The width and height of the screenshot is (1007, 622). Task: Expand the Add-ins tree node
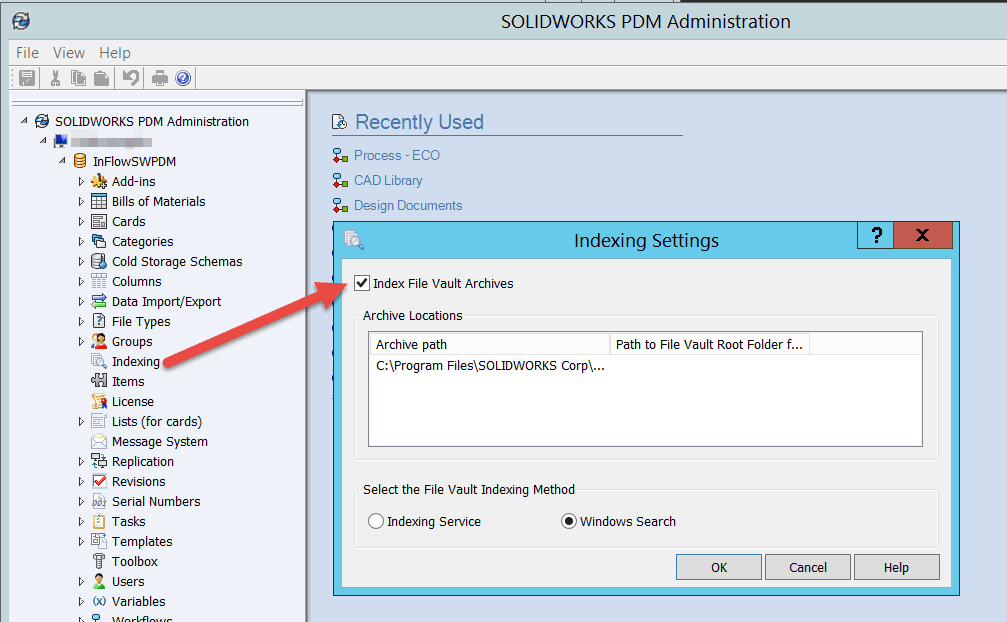click(x=81, y=182)
